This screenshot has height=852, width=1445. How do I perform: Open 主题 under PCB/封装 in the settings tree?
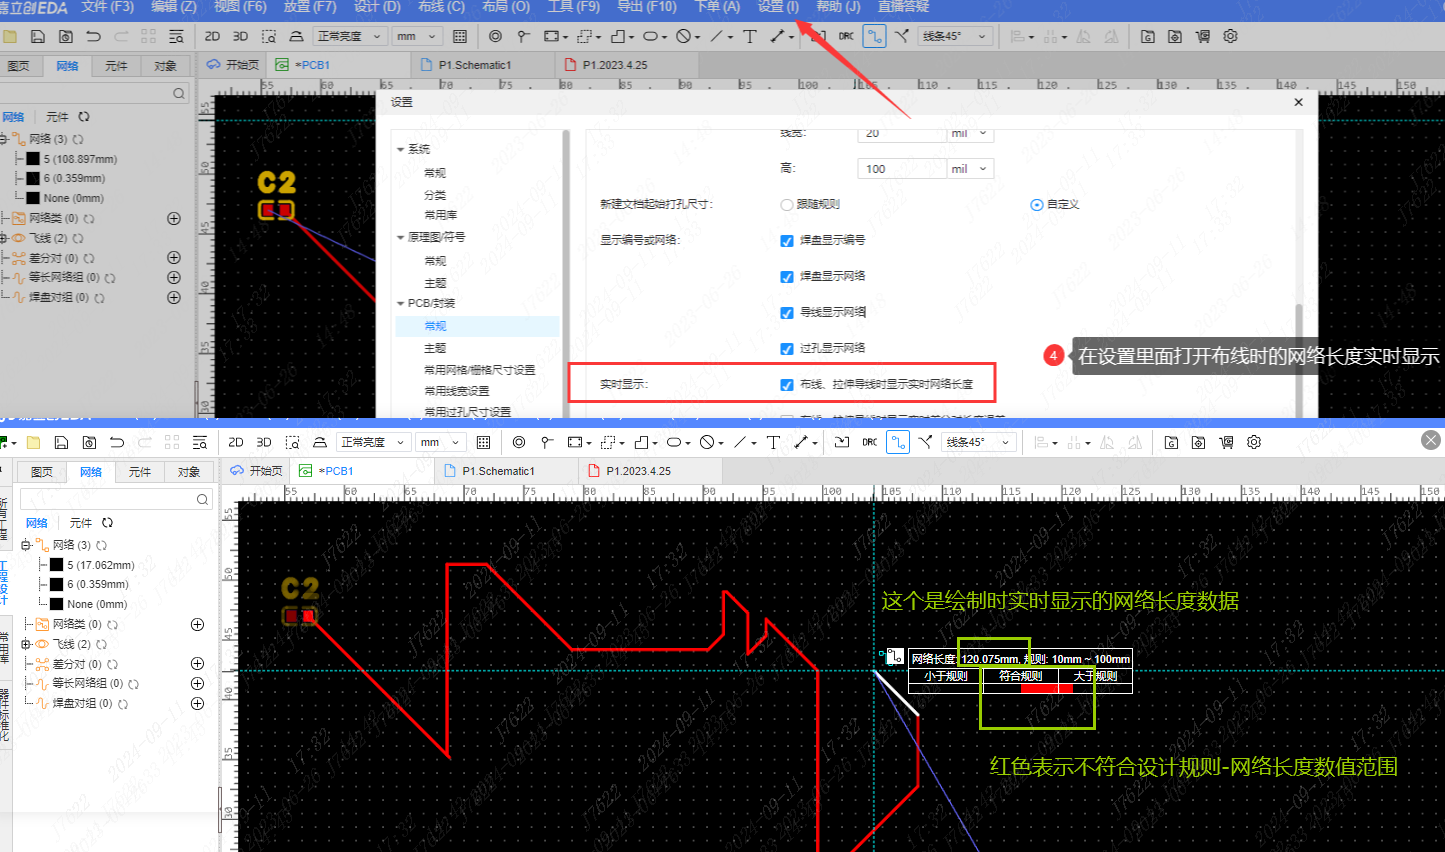[435, 348]
